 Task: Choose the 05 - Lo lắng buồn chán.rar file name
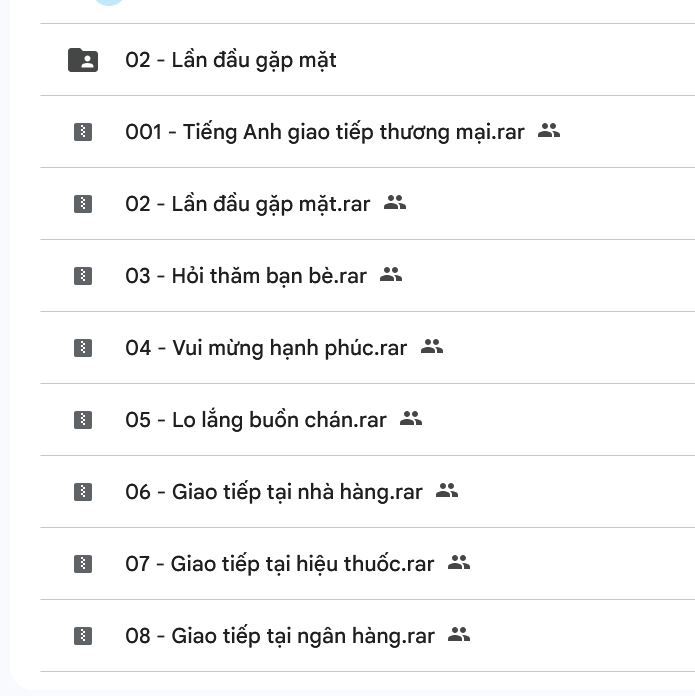point(255,420)
